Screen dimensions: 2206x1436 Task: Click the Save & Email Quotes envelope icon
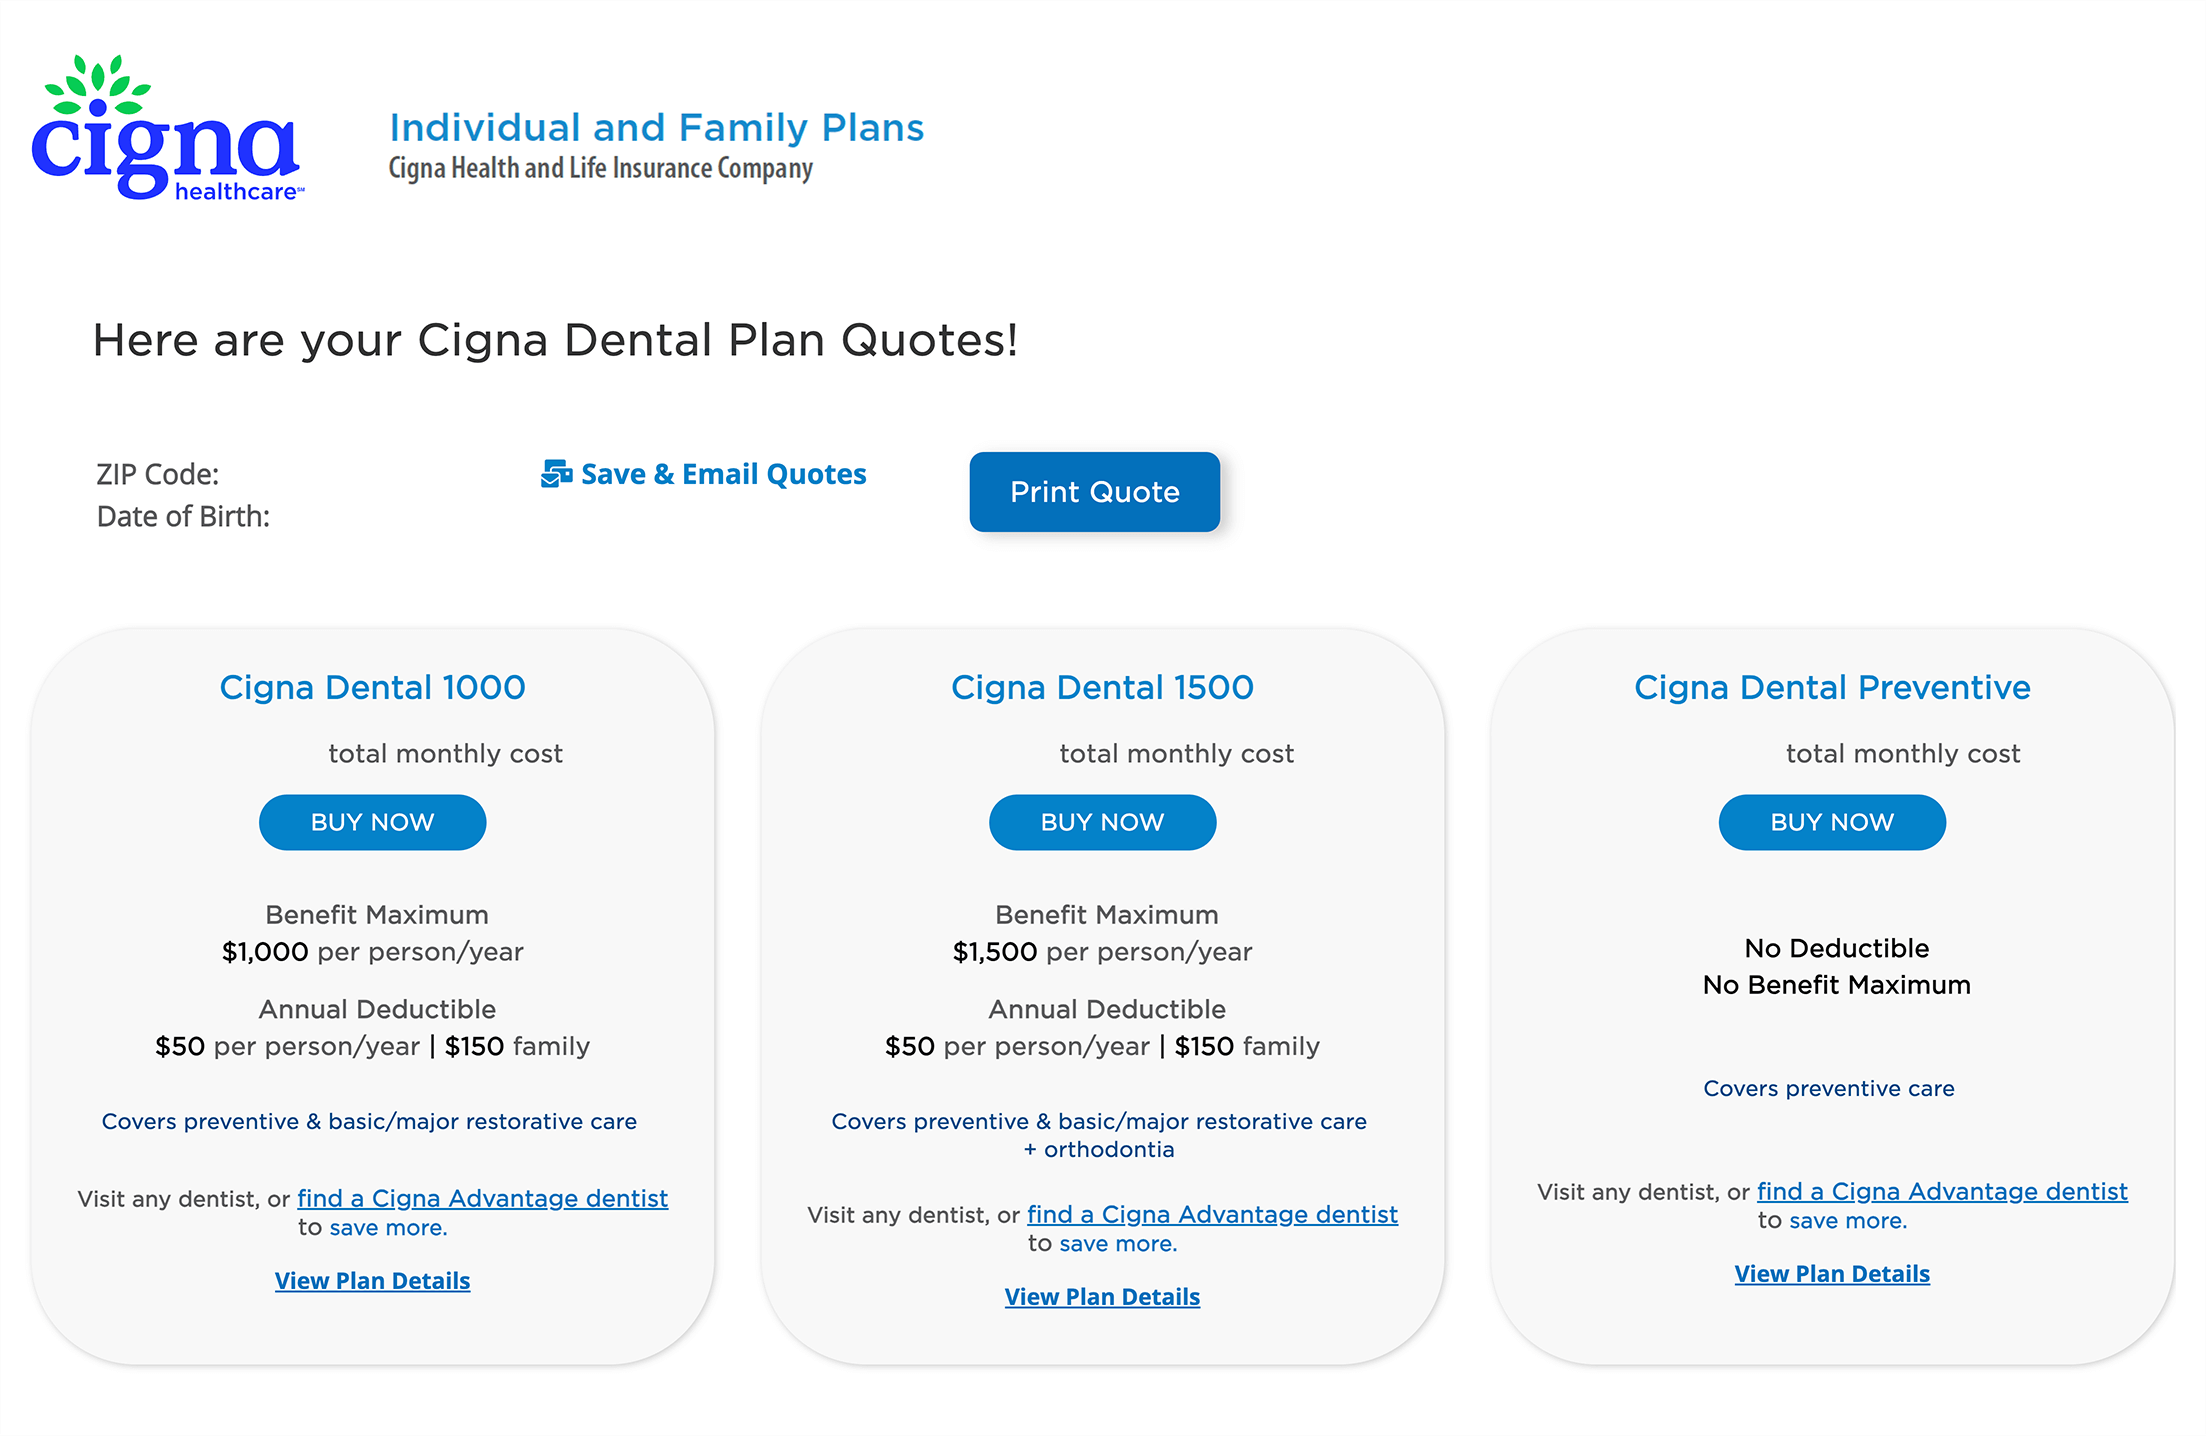(556, 474)
